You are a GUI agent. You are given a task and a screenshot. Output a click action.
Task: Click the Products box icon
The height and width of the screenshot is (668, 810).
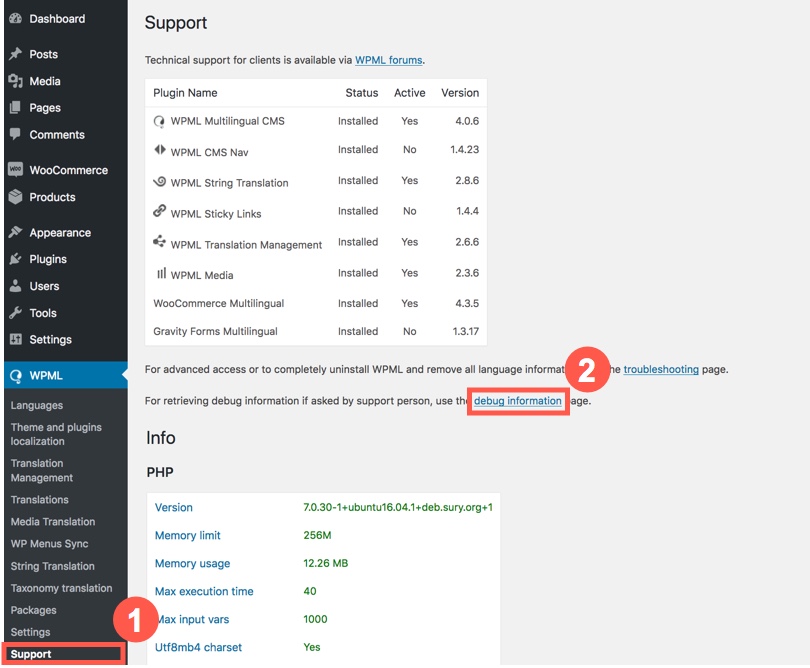(x=15, y=197)
